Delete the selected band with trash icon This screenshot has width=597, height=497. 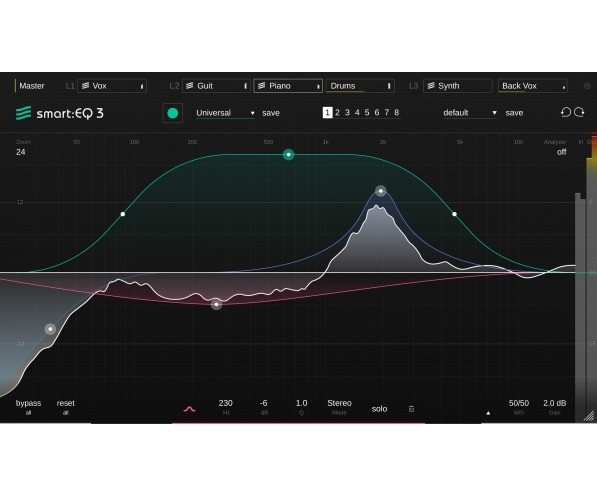[x=411, y=409]
